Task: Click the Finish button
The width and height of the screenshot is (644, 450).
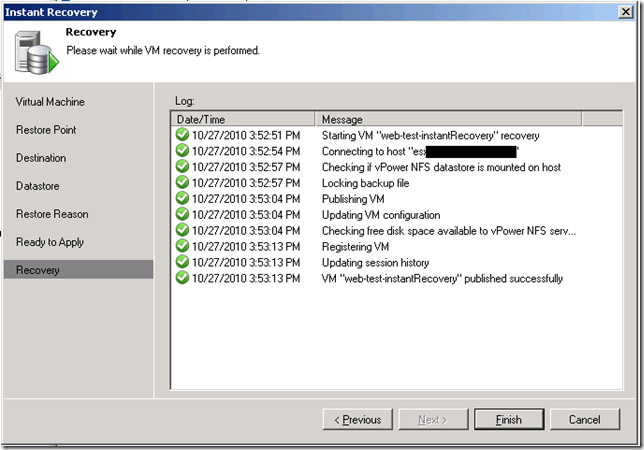Action: (x=508, y=420)
